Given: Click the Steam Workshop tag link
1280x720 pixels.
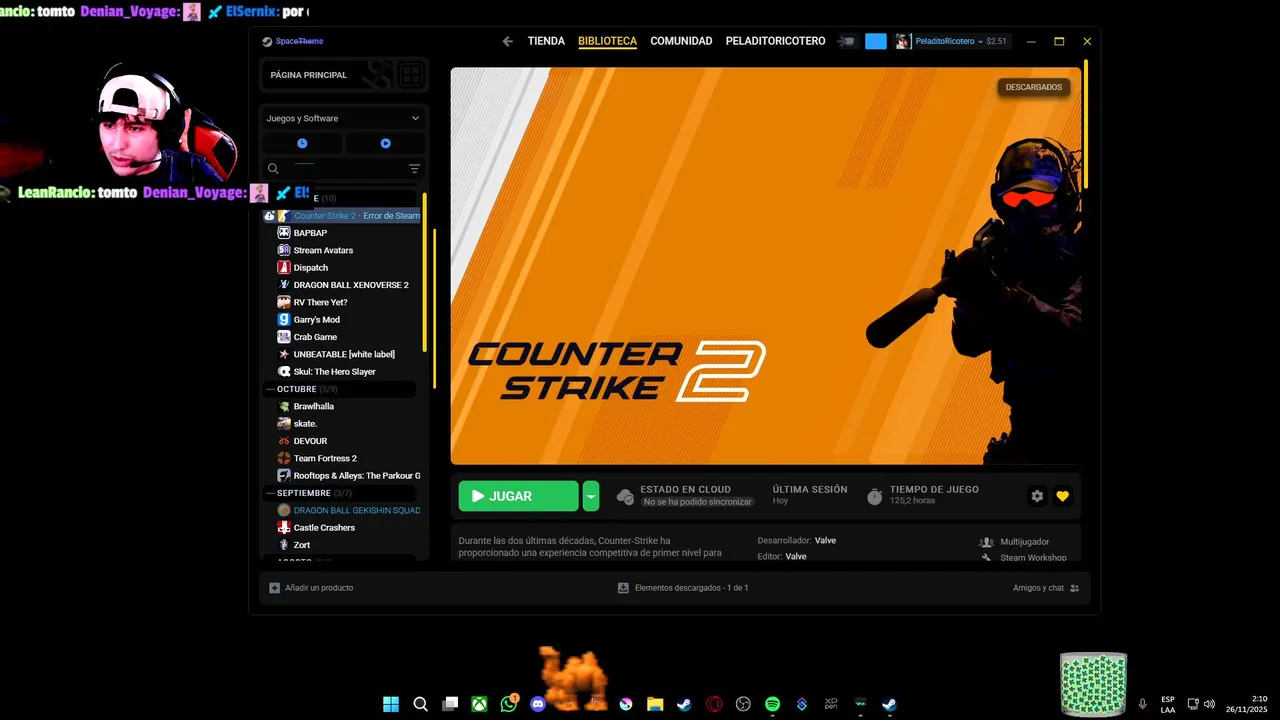Looking at the screenshot, I should tap(1033, 557).
